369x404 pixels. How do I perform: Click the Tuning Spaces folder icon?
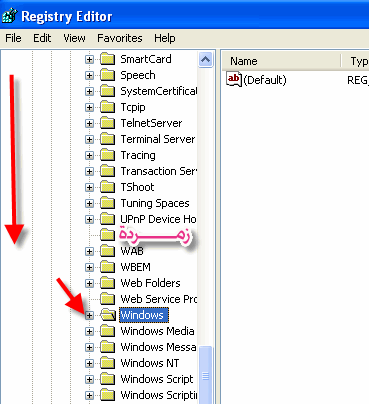(x=107, y=203)
